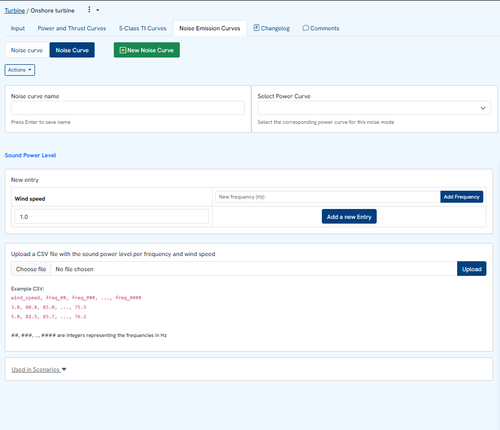Image resolution: width=500 pixels, height=430 pixels.
Task: Click the No file chosen field
Action: click(254, 269)
